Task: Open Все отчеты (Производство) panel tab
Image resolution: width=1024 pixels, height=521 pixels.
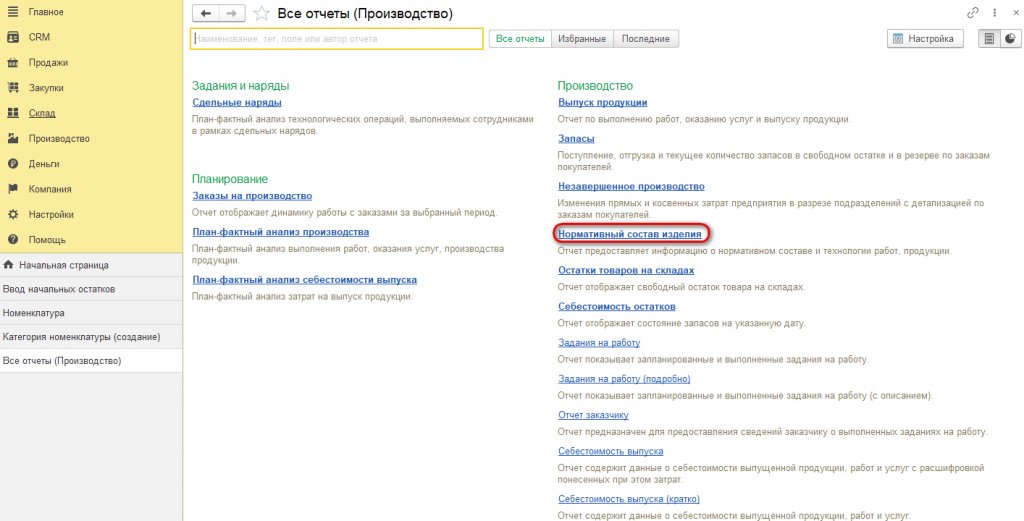Action: click(91, 360)
